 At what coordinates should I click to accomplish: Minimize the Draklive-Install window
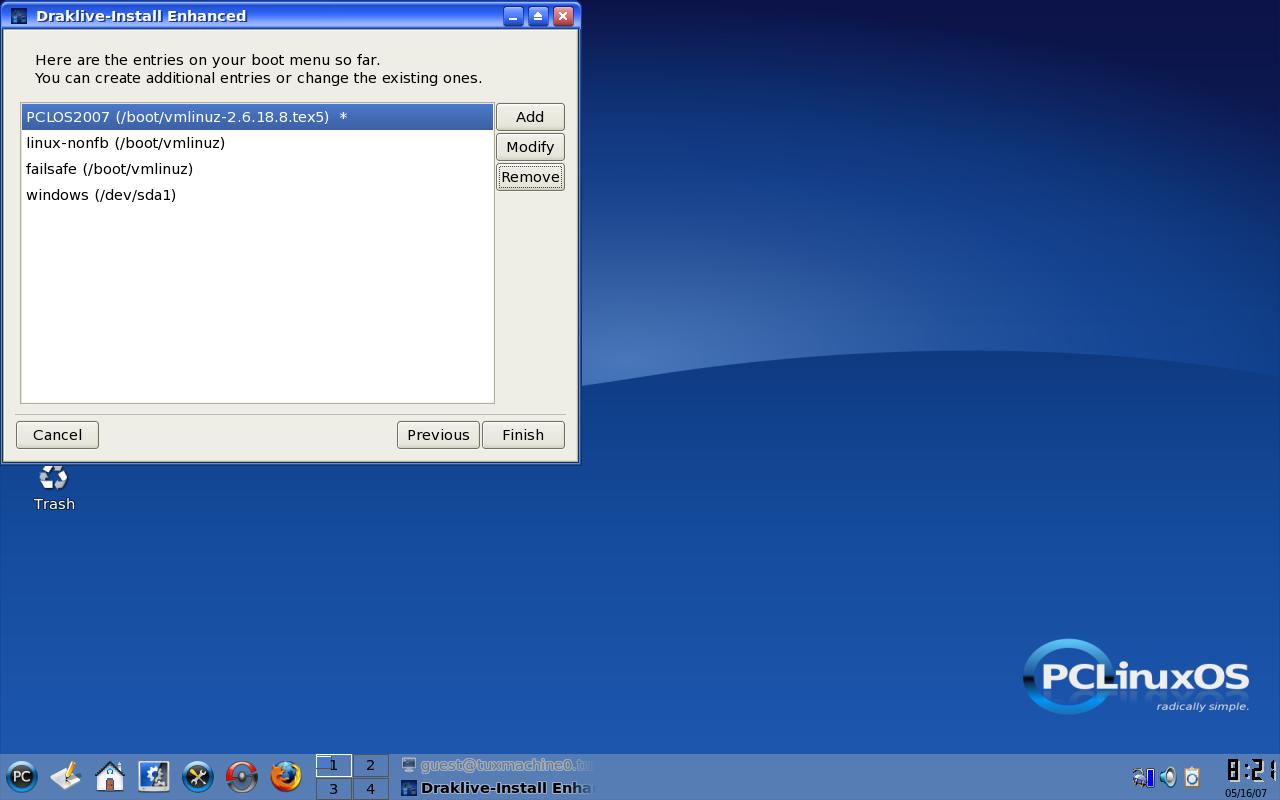(513, 16)
